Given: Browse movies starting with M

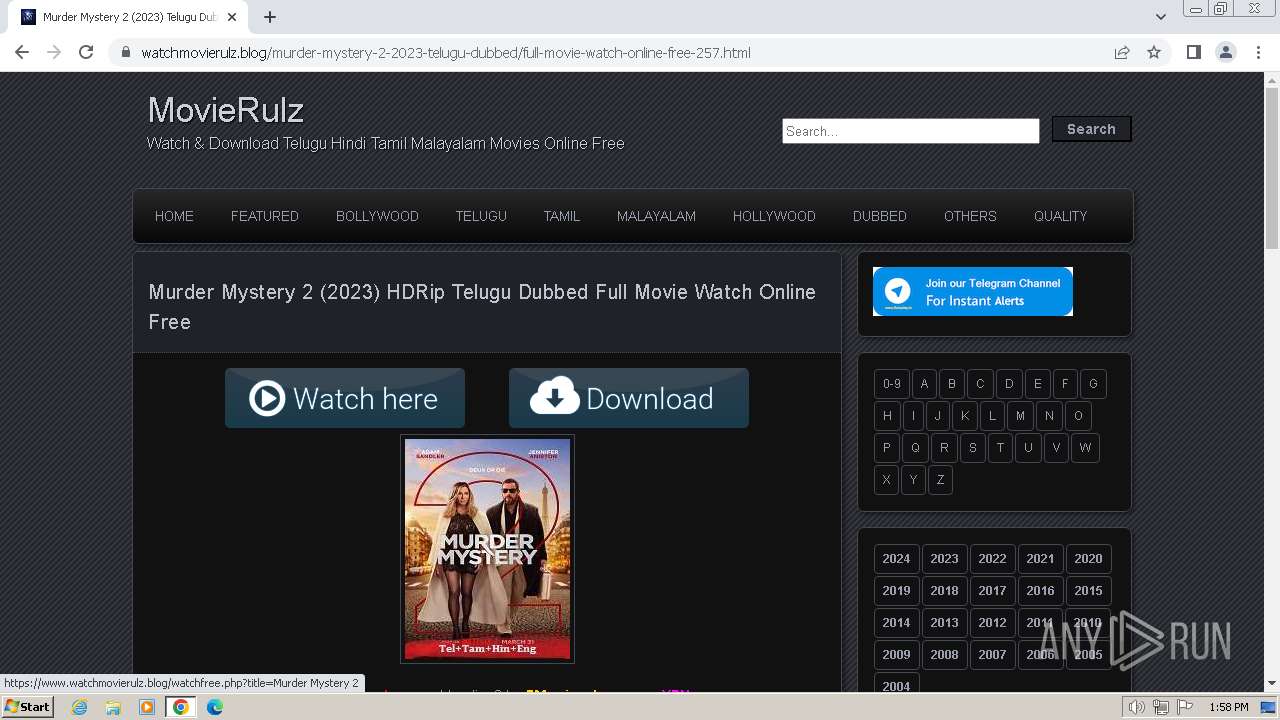Looking at the screenshot, I should click(1020, 416).
